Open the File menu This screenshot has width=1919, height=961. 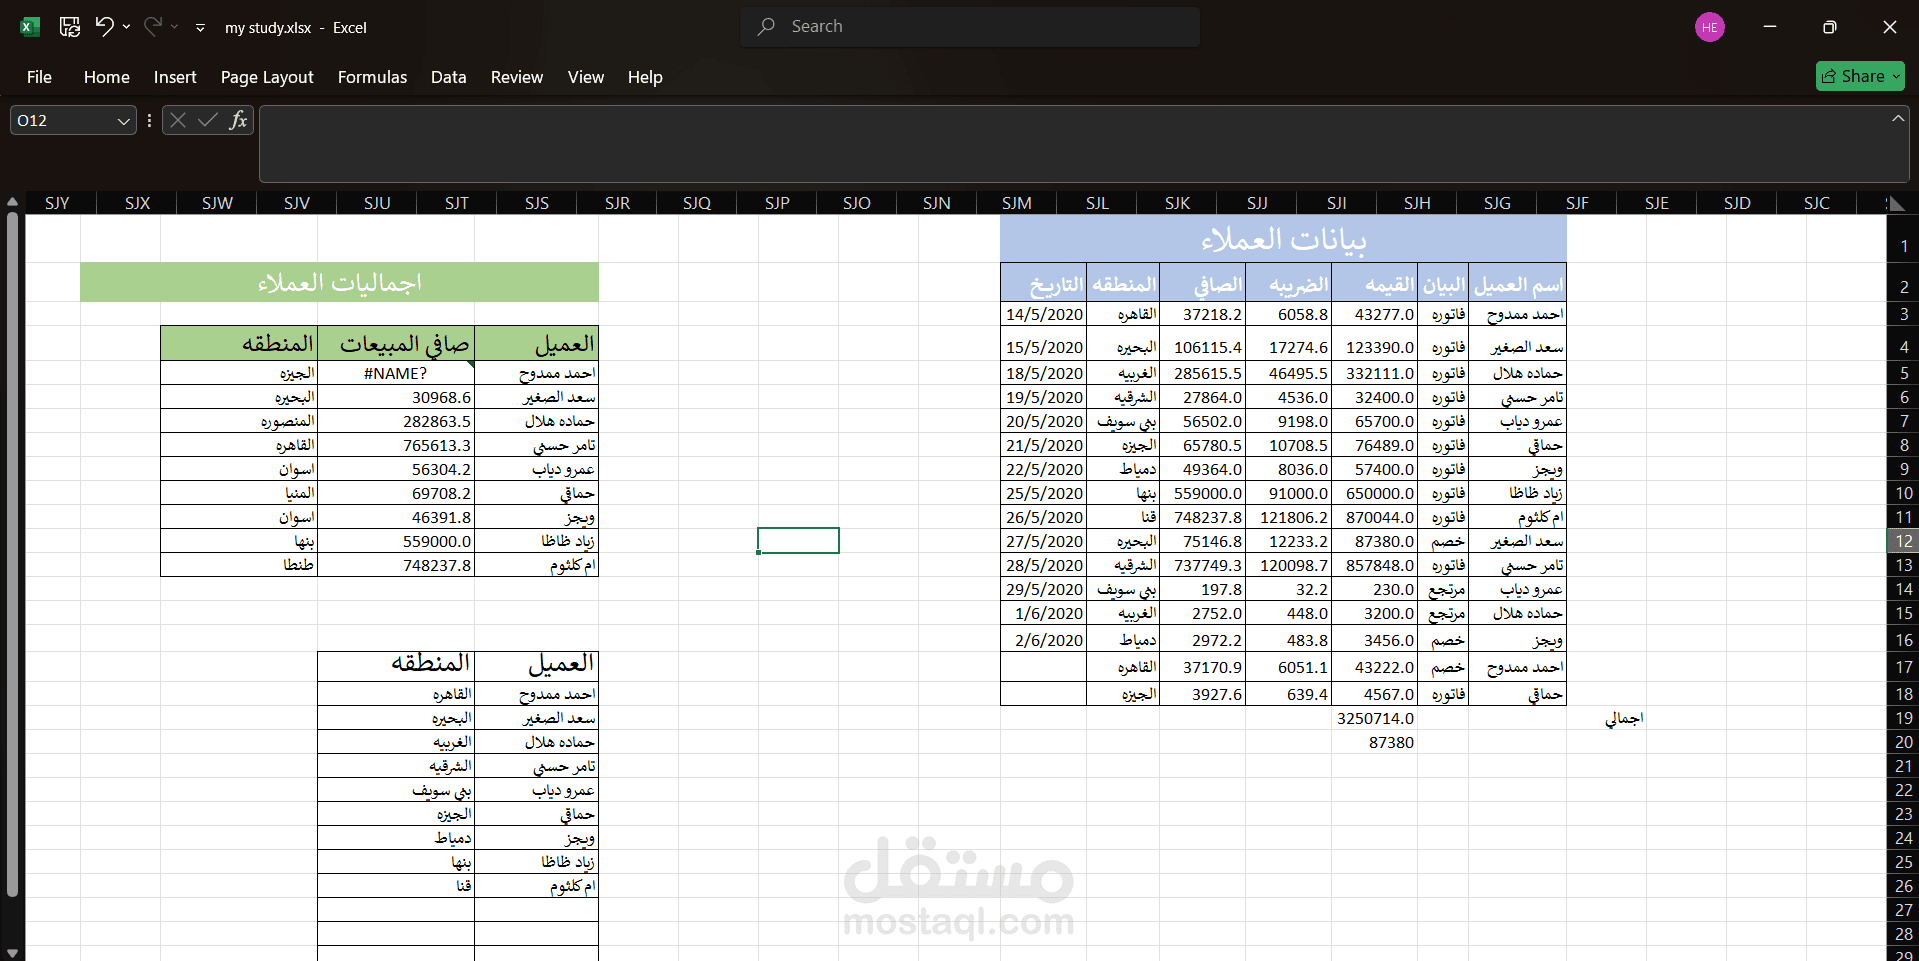click(39, 77)
